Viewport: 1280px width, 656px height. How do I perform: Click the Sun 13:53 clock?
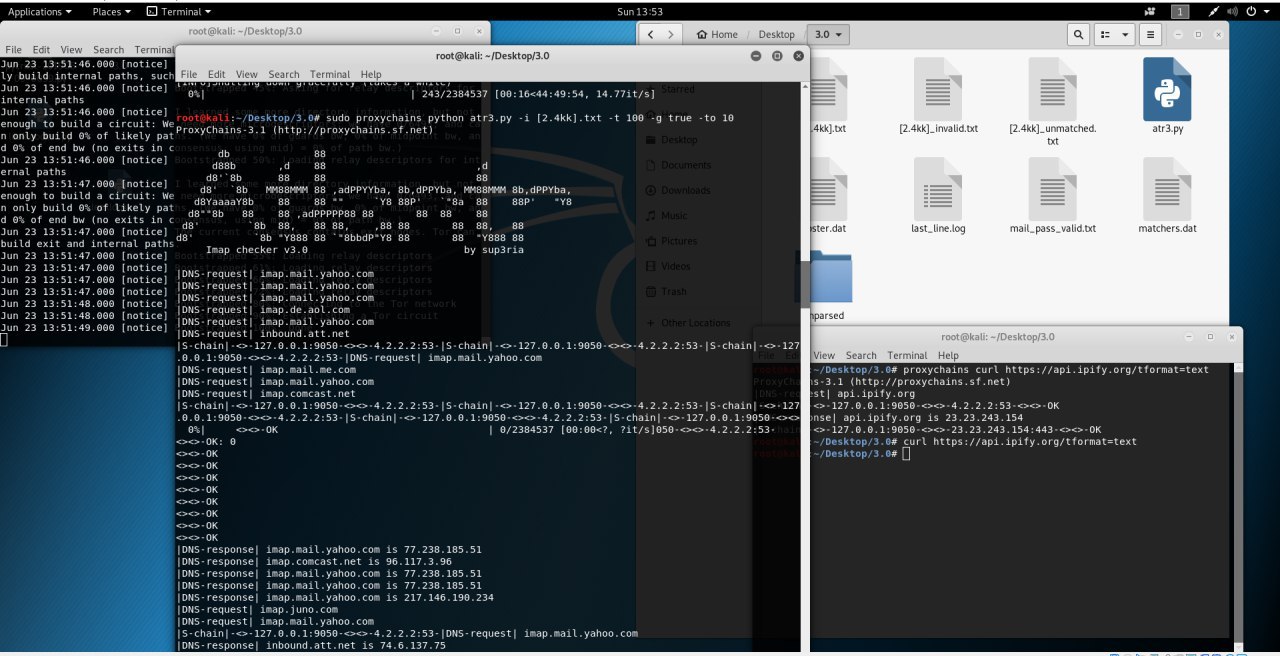pos(640,11)
